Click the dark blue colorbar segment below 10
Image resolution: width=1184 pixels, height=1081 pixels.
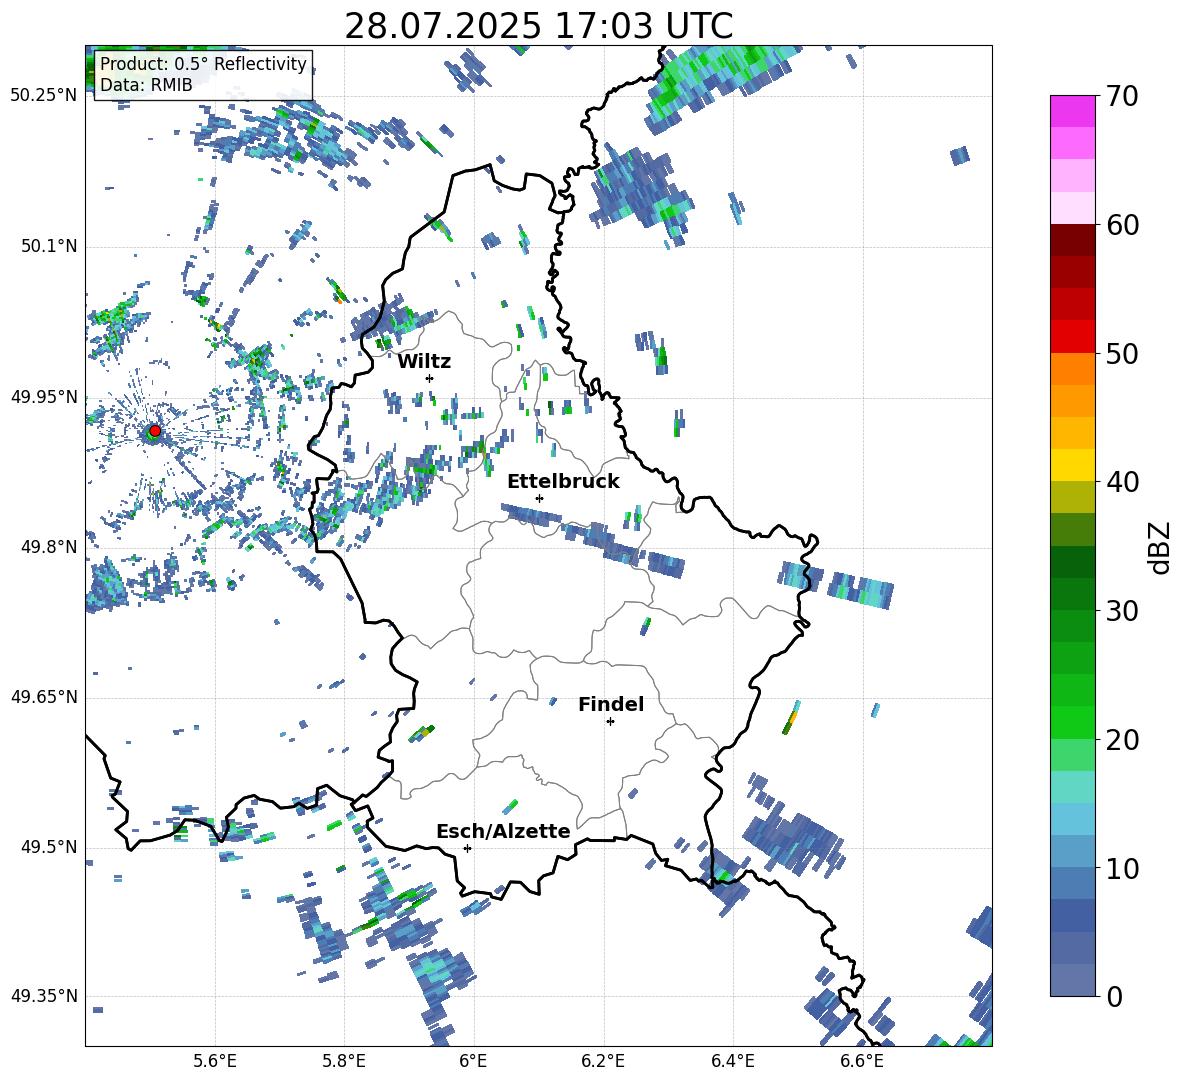pos(1072,915)
